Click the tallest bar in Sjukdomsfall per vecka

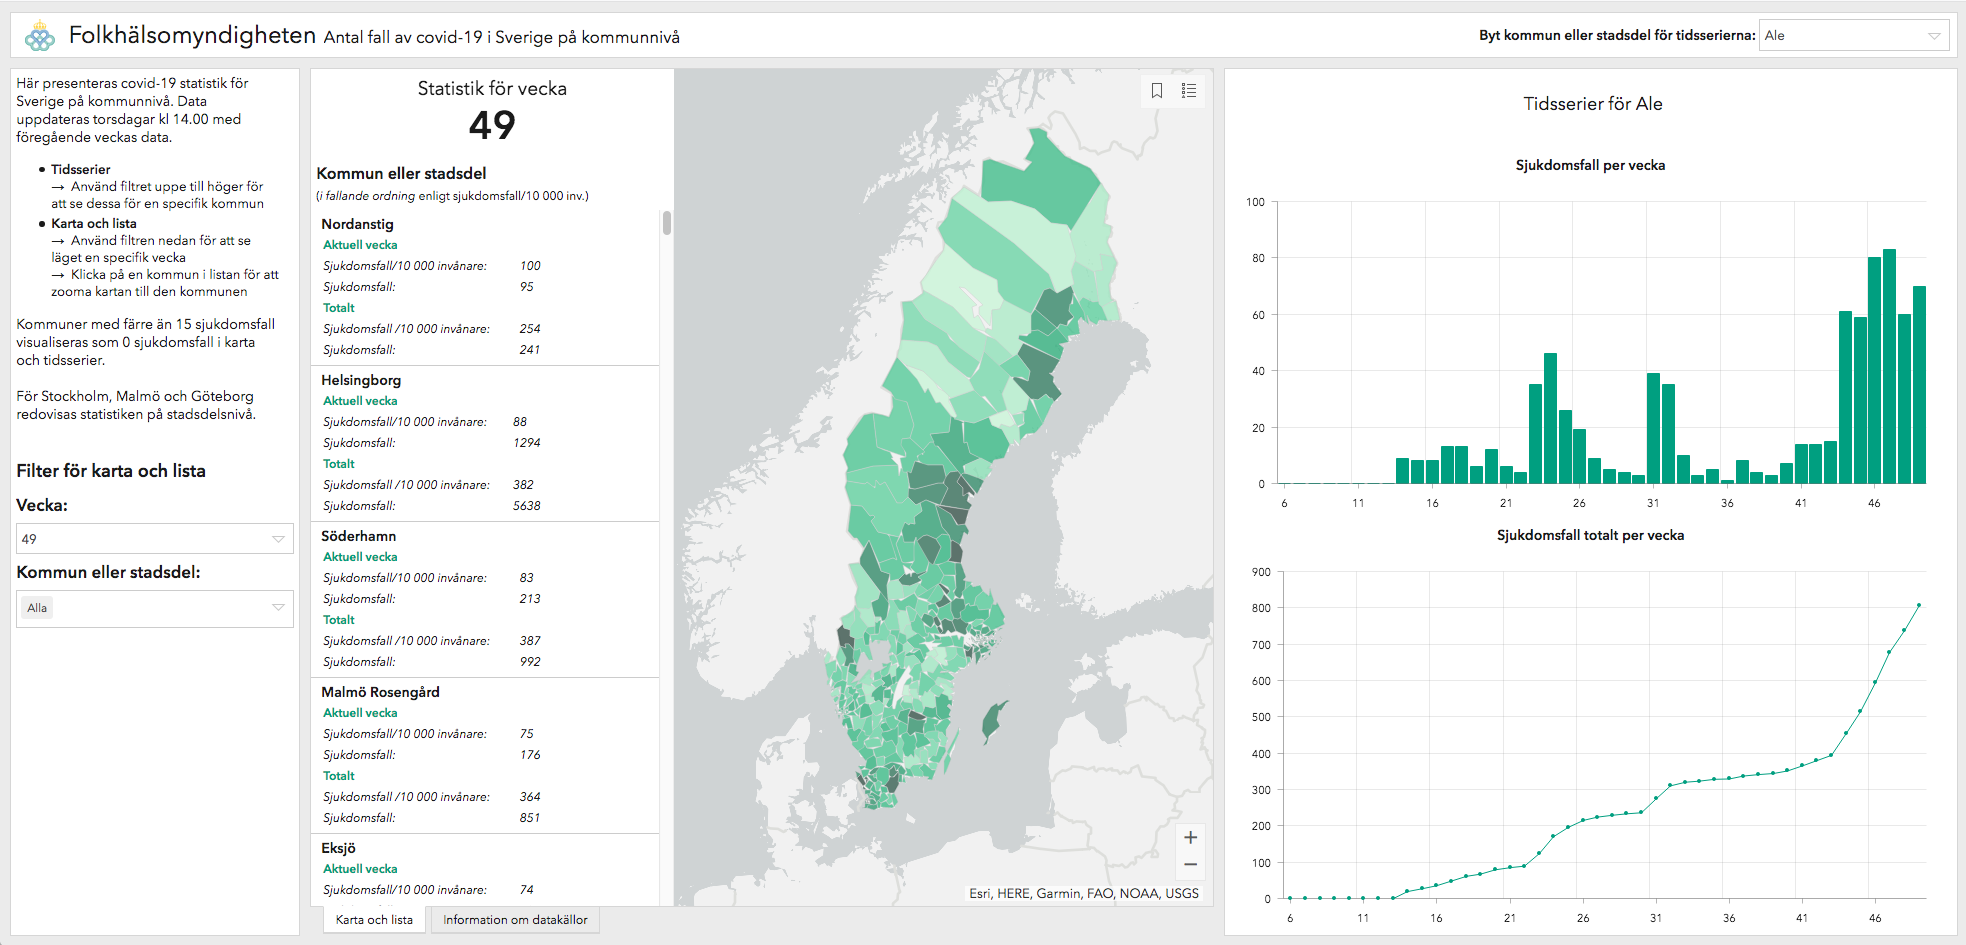coord(1889,366)
